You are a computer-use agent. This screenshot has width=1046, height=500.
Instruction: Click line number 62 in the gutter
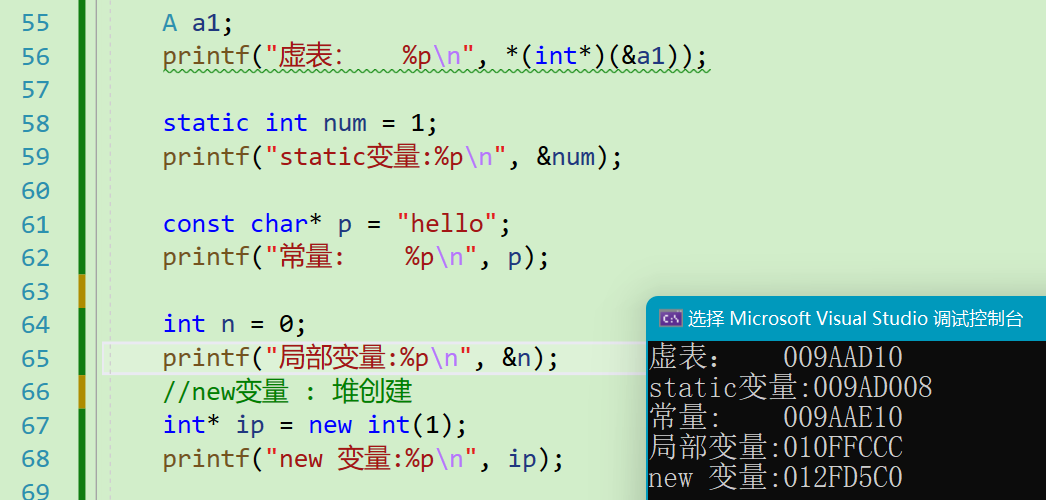(35, 258)
